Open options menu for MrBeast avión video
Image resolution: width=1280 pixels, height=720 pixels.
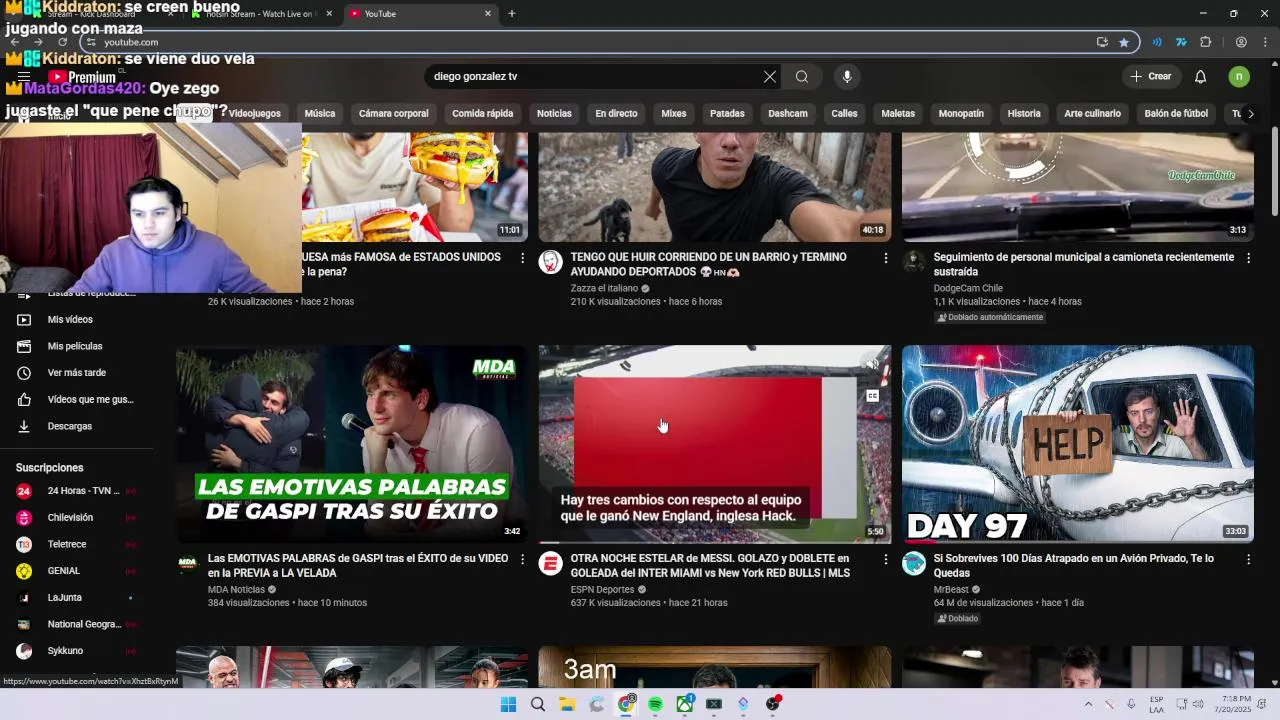click(1248, 559)
